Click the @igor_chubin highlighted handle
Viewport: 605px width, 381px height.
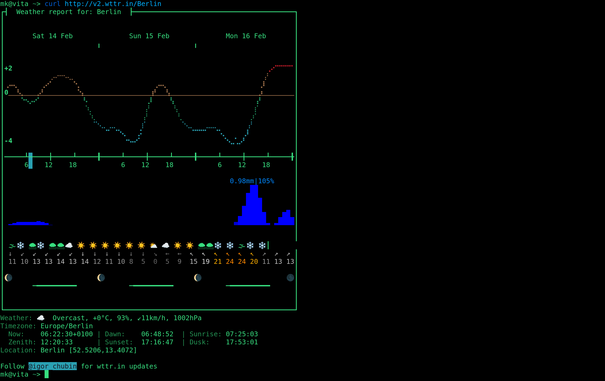tap(52, 366)
